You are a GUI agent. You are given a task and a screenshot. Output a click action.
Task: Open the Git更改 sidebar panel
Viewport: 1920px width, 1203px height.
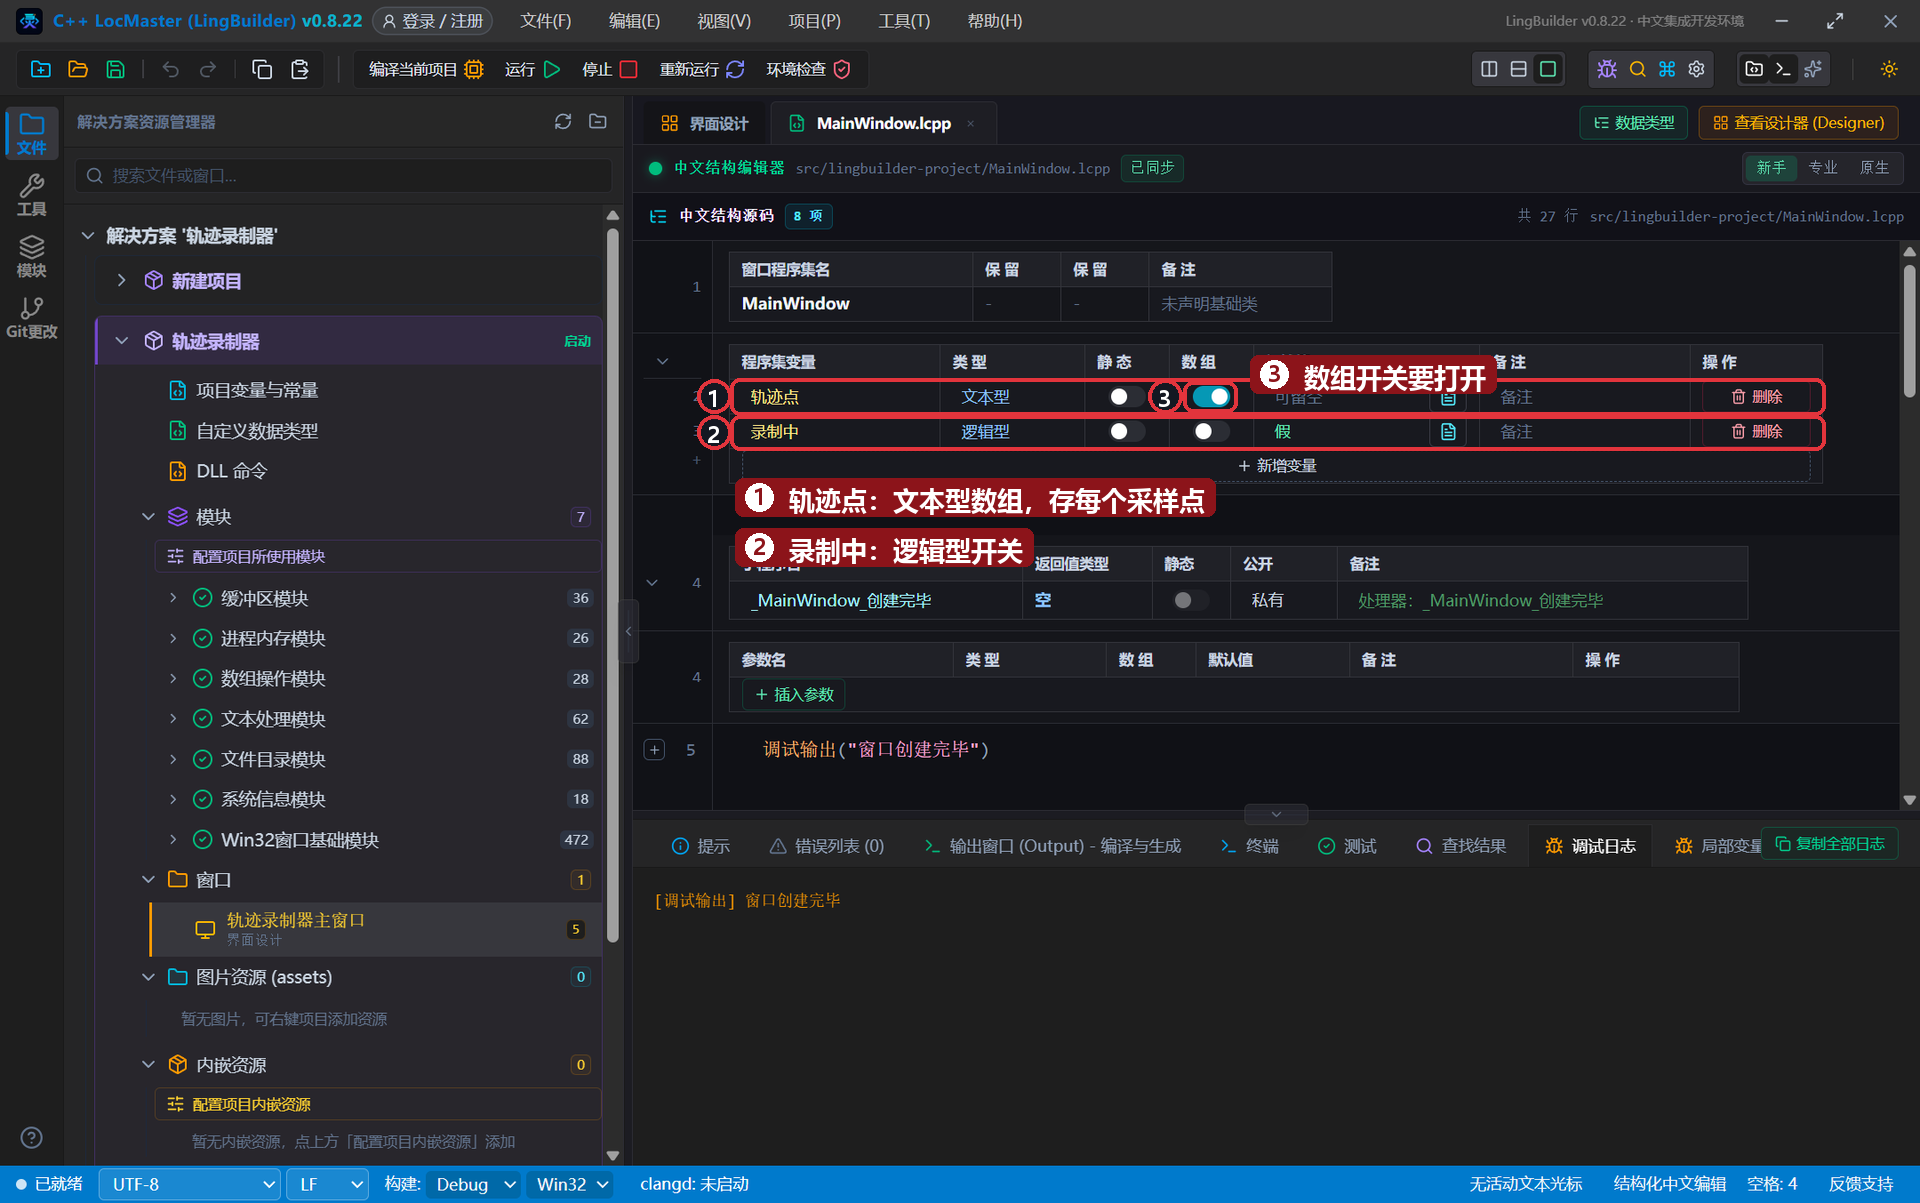31,317
